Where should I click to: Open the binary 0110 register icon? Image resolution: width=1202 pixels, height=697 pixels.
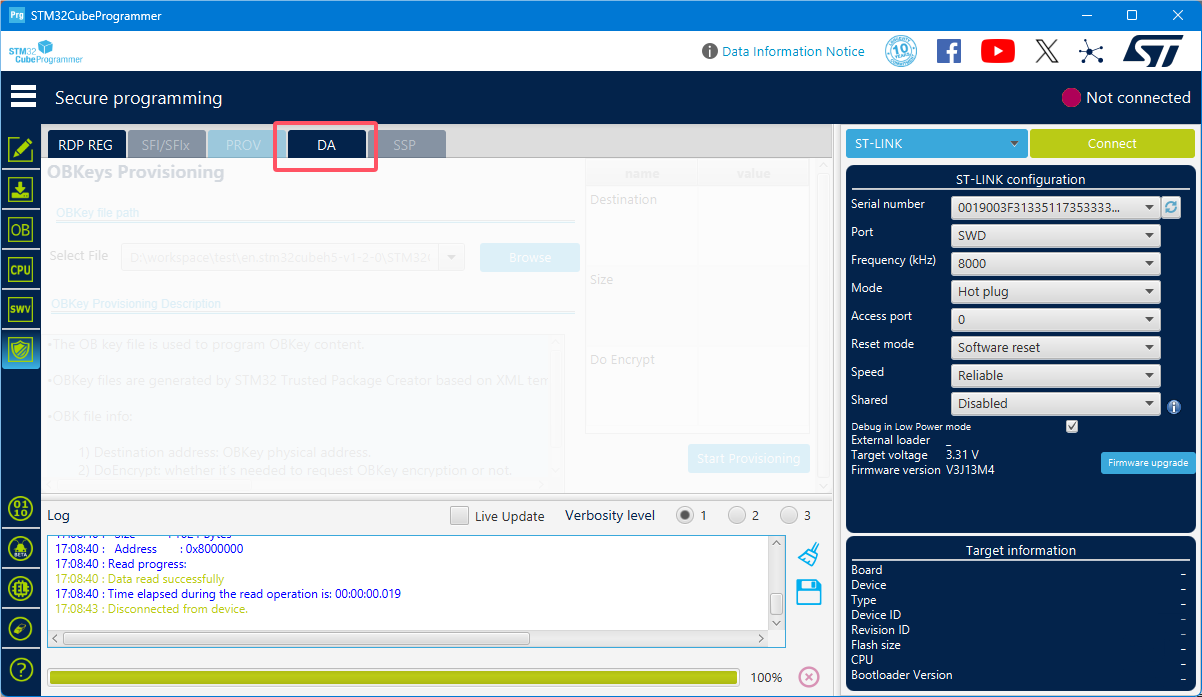tap(20, 508)
